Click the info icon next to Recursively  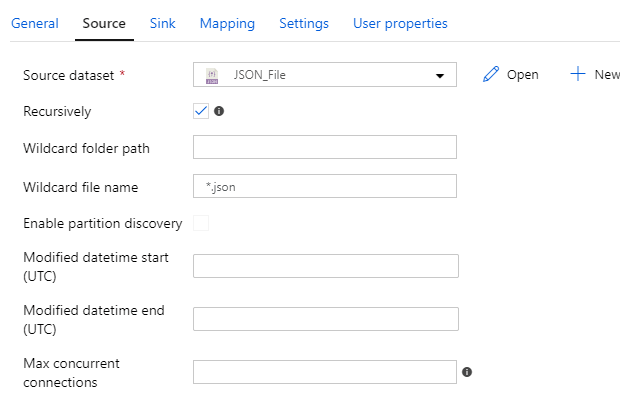219,111
